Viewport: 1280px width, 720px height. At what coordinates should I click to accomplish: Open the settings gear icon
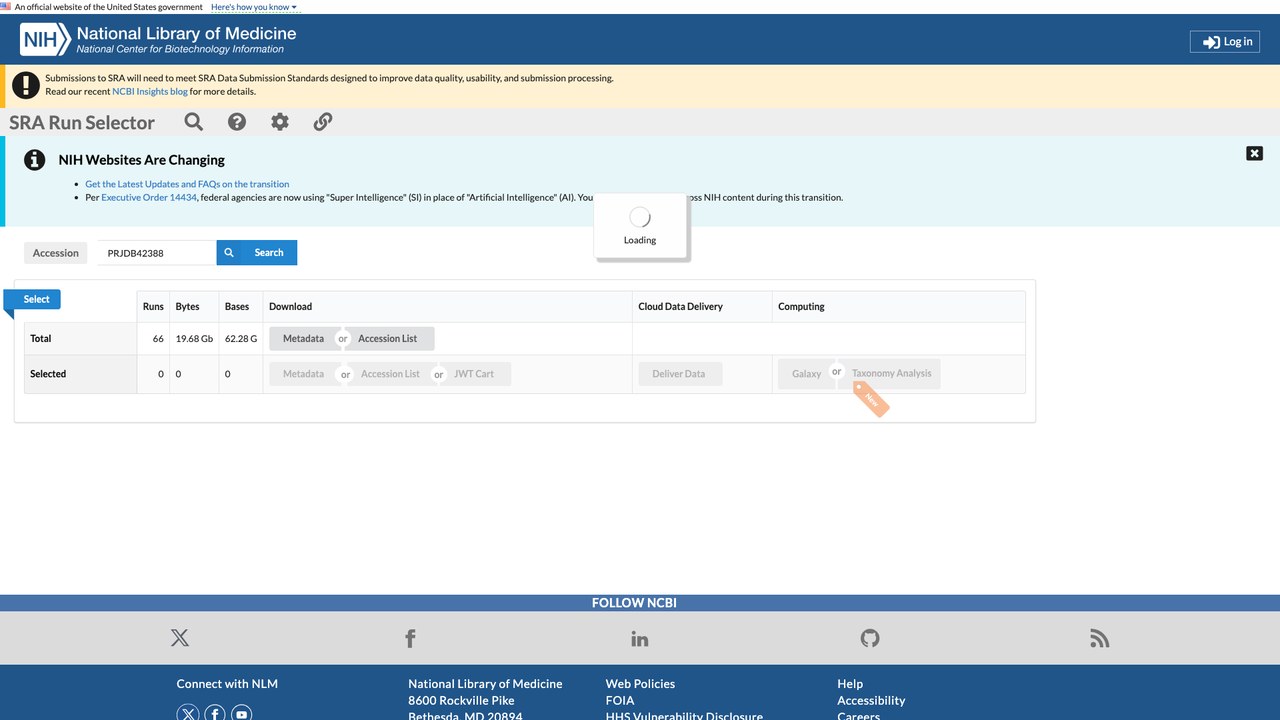280,122
